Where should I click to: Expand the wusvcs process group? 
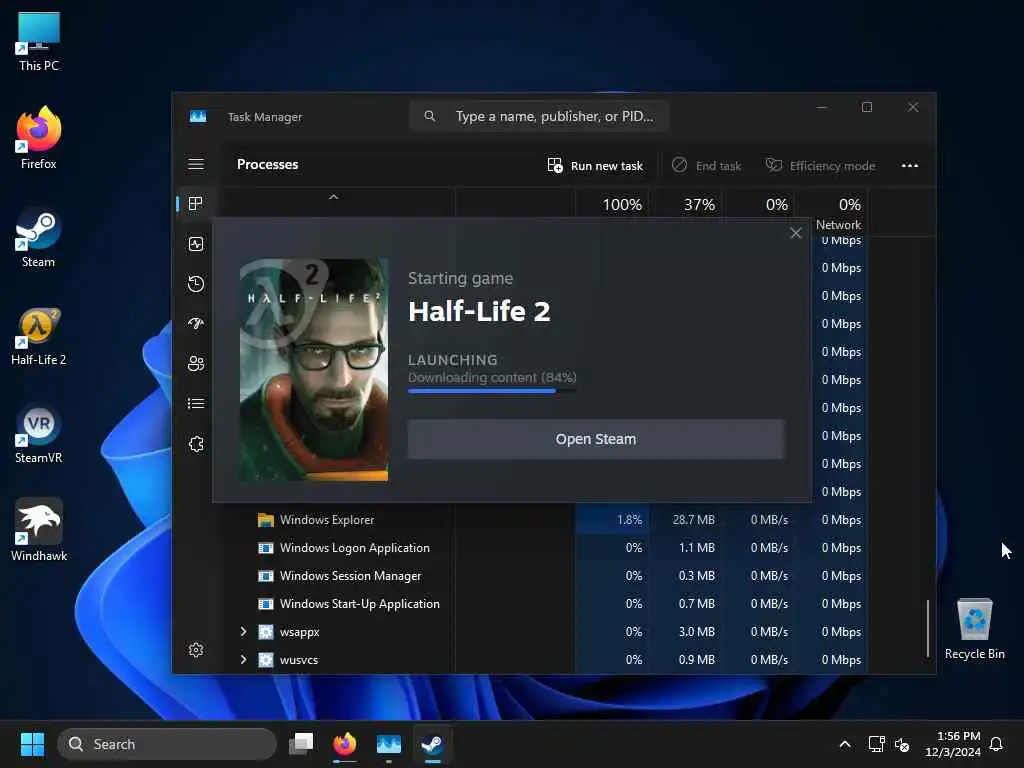click(243, 660)
